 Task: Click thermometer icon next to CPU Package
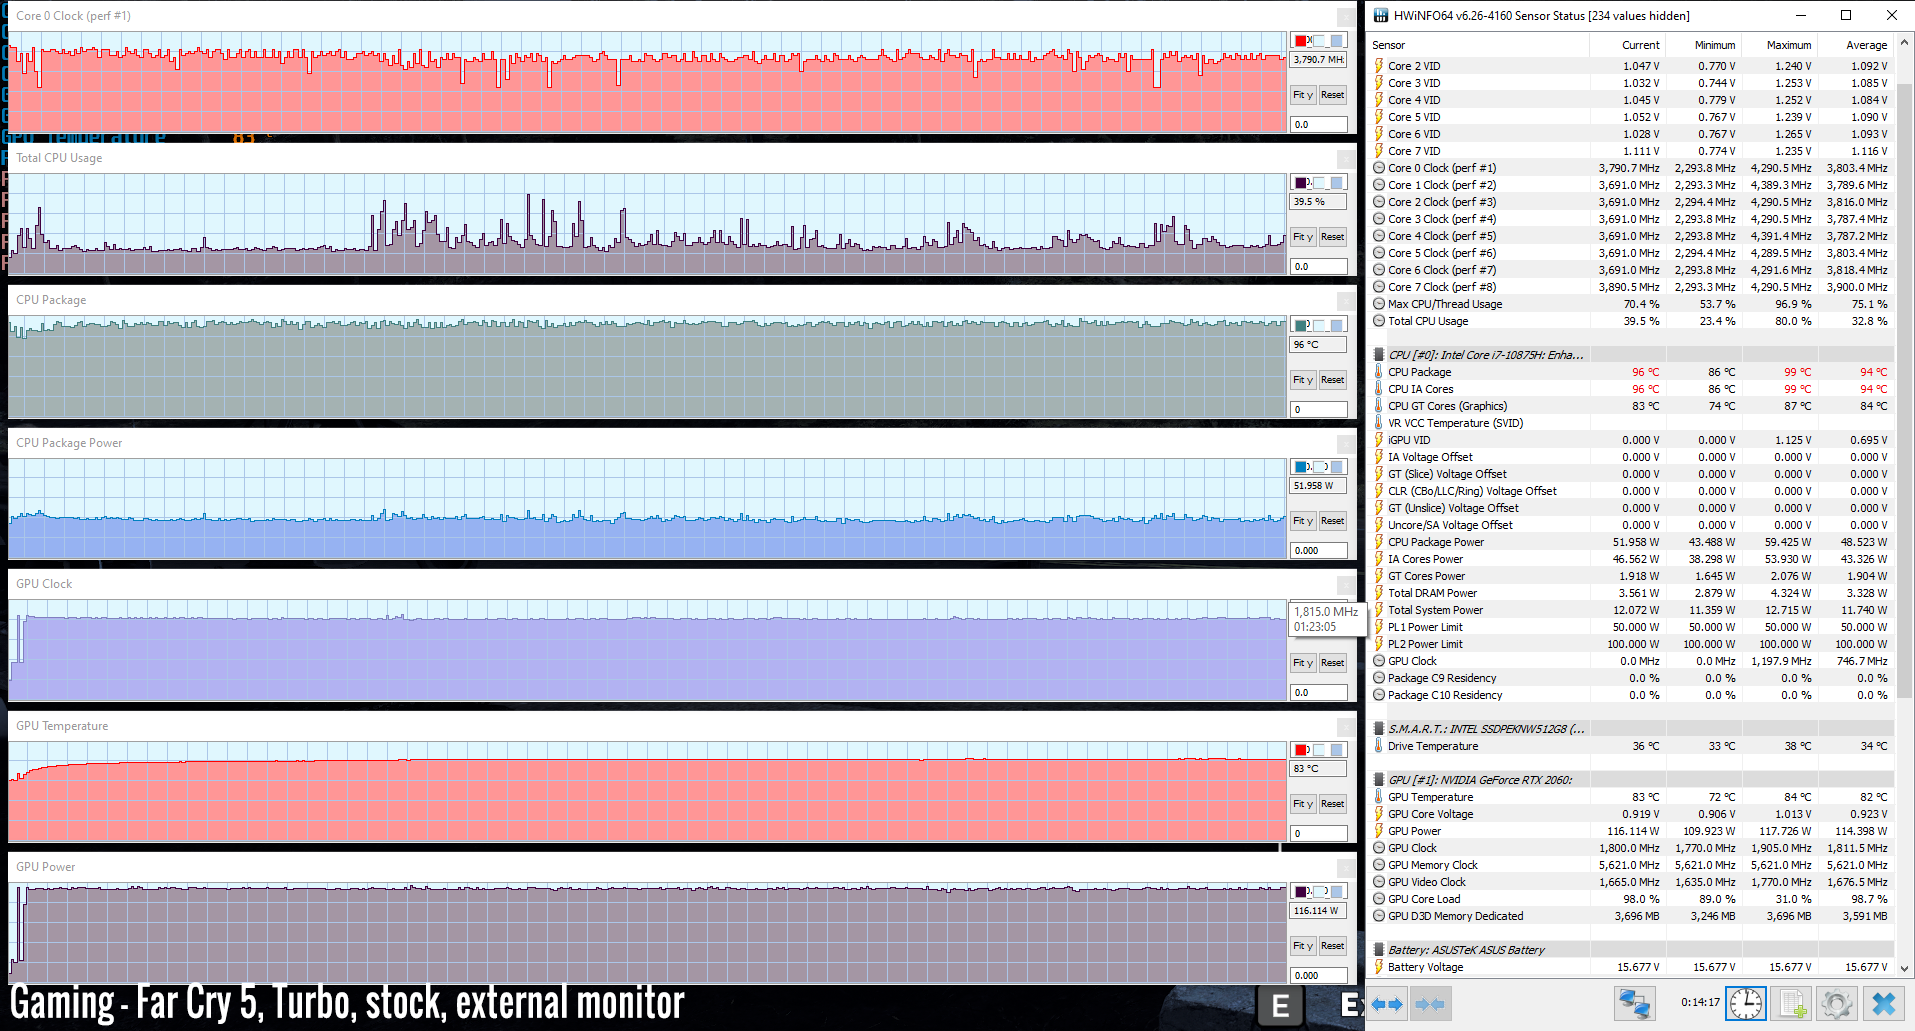(1379, 372)
